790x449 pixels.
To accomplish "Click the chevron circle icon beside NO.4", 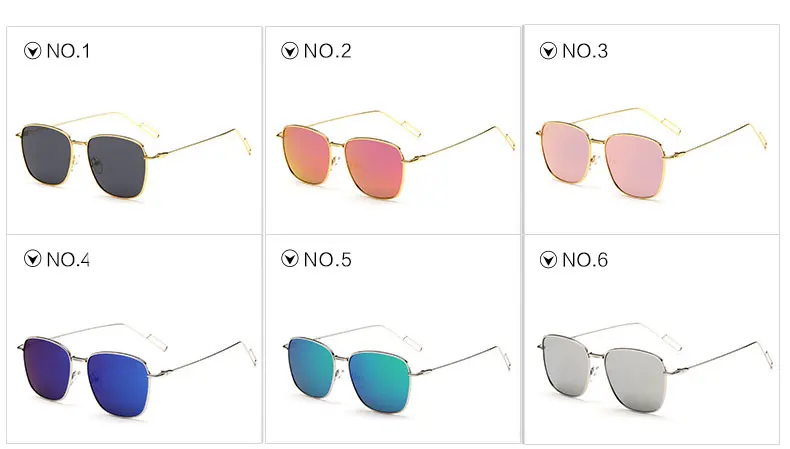I will (x=32, y=259).
